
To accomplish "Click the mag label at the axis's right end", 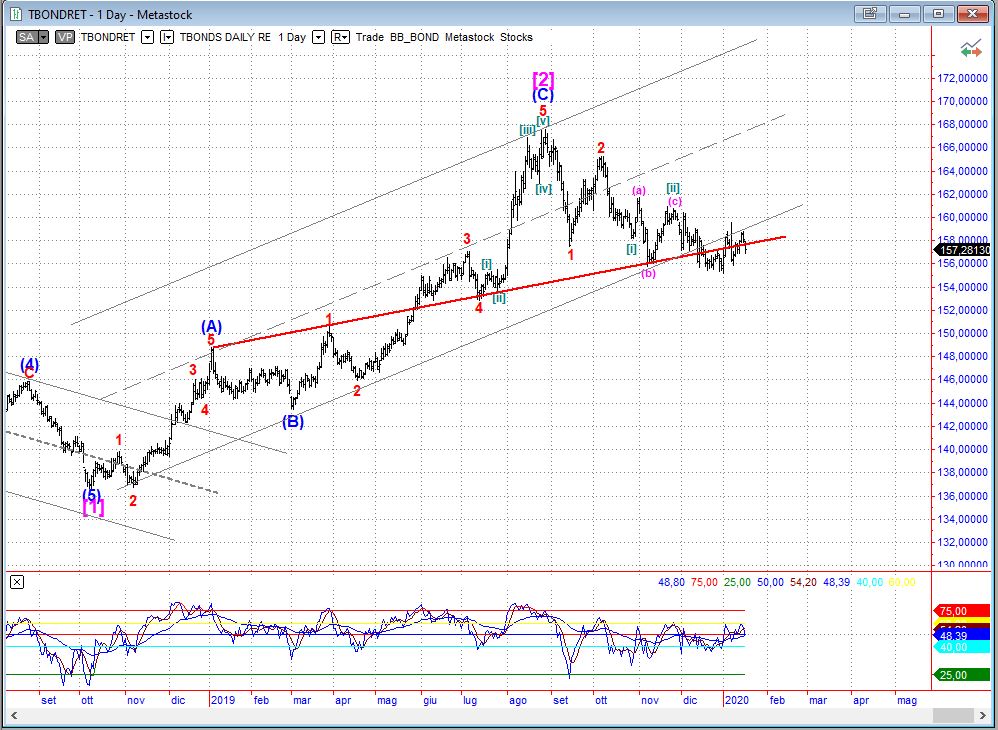I will (x=906, y=700).
